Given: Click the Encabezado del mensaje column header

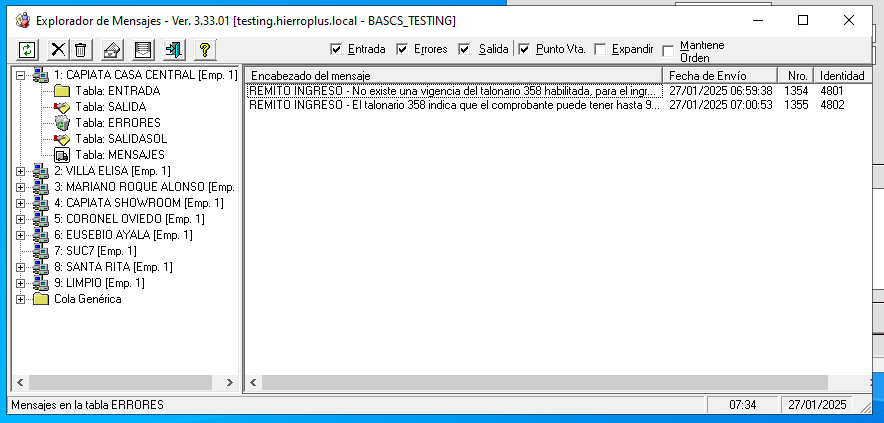Looking at the screenshot, I should (x=453, y=75).
